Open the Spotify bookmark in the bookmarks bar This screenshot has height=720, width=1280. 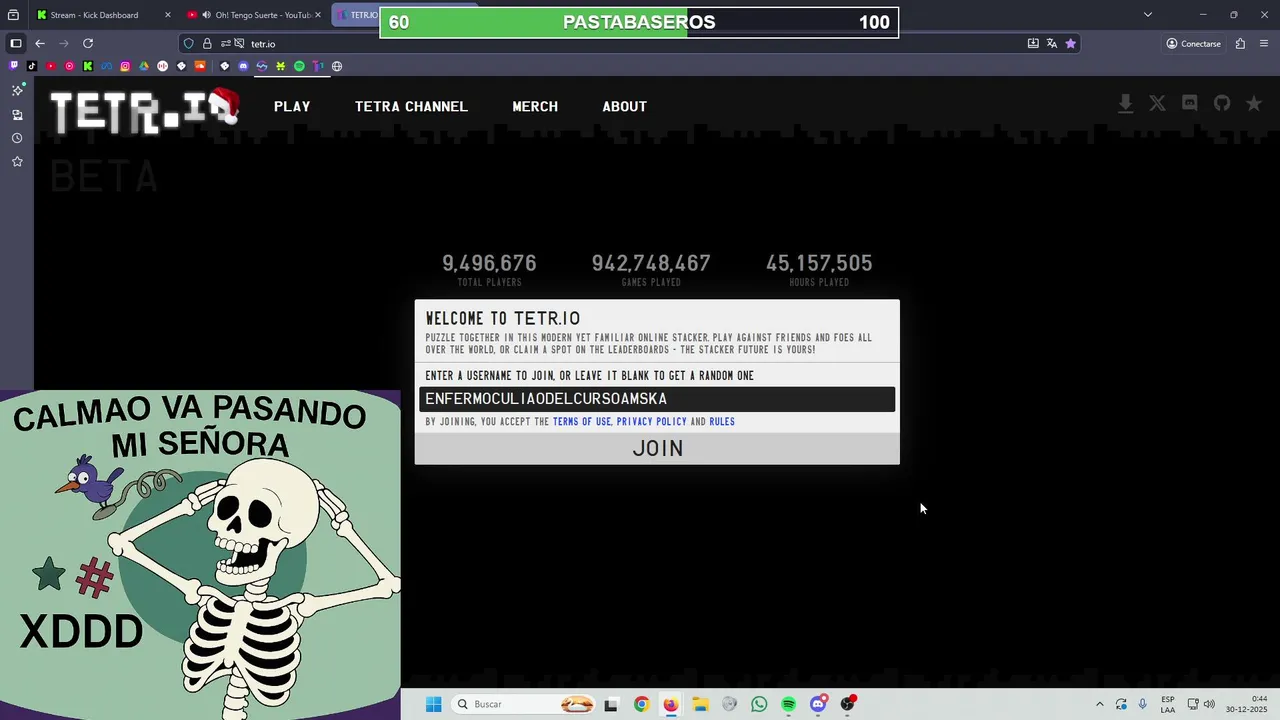(299, 66)
